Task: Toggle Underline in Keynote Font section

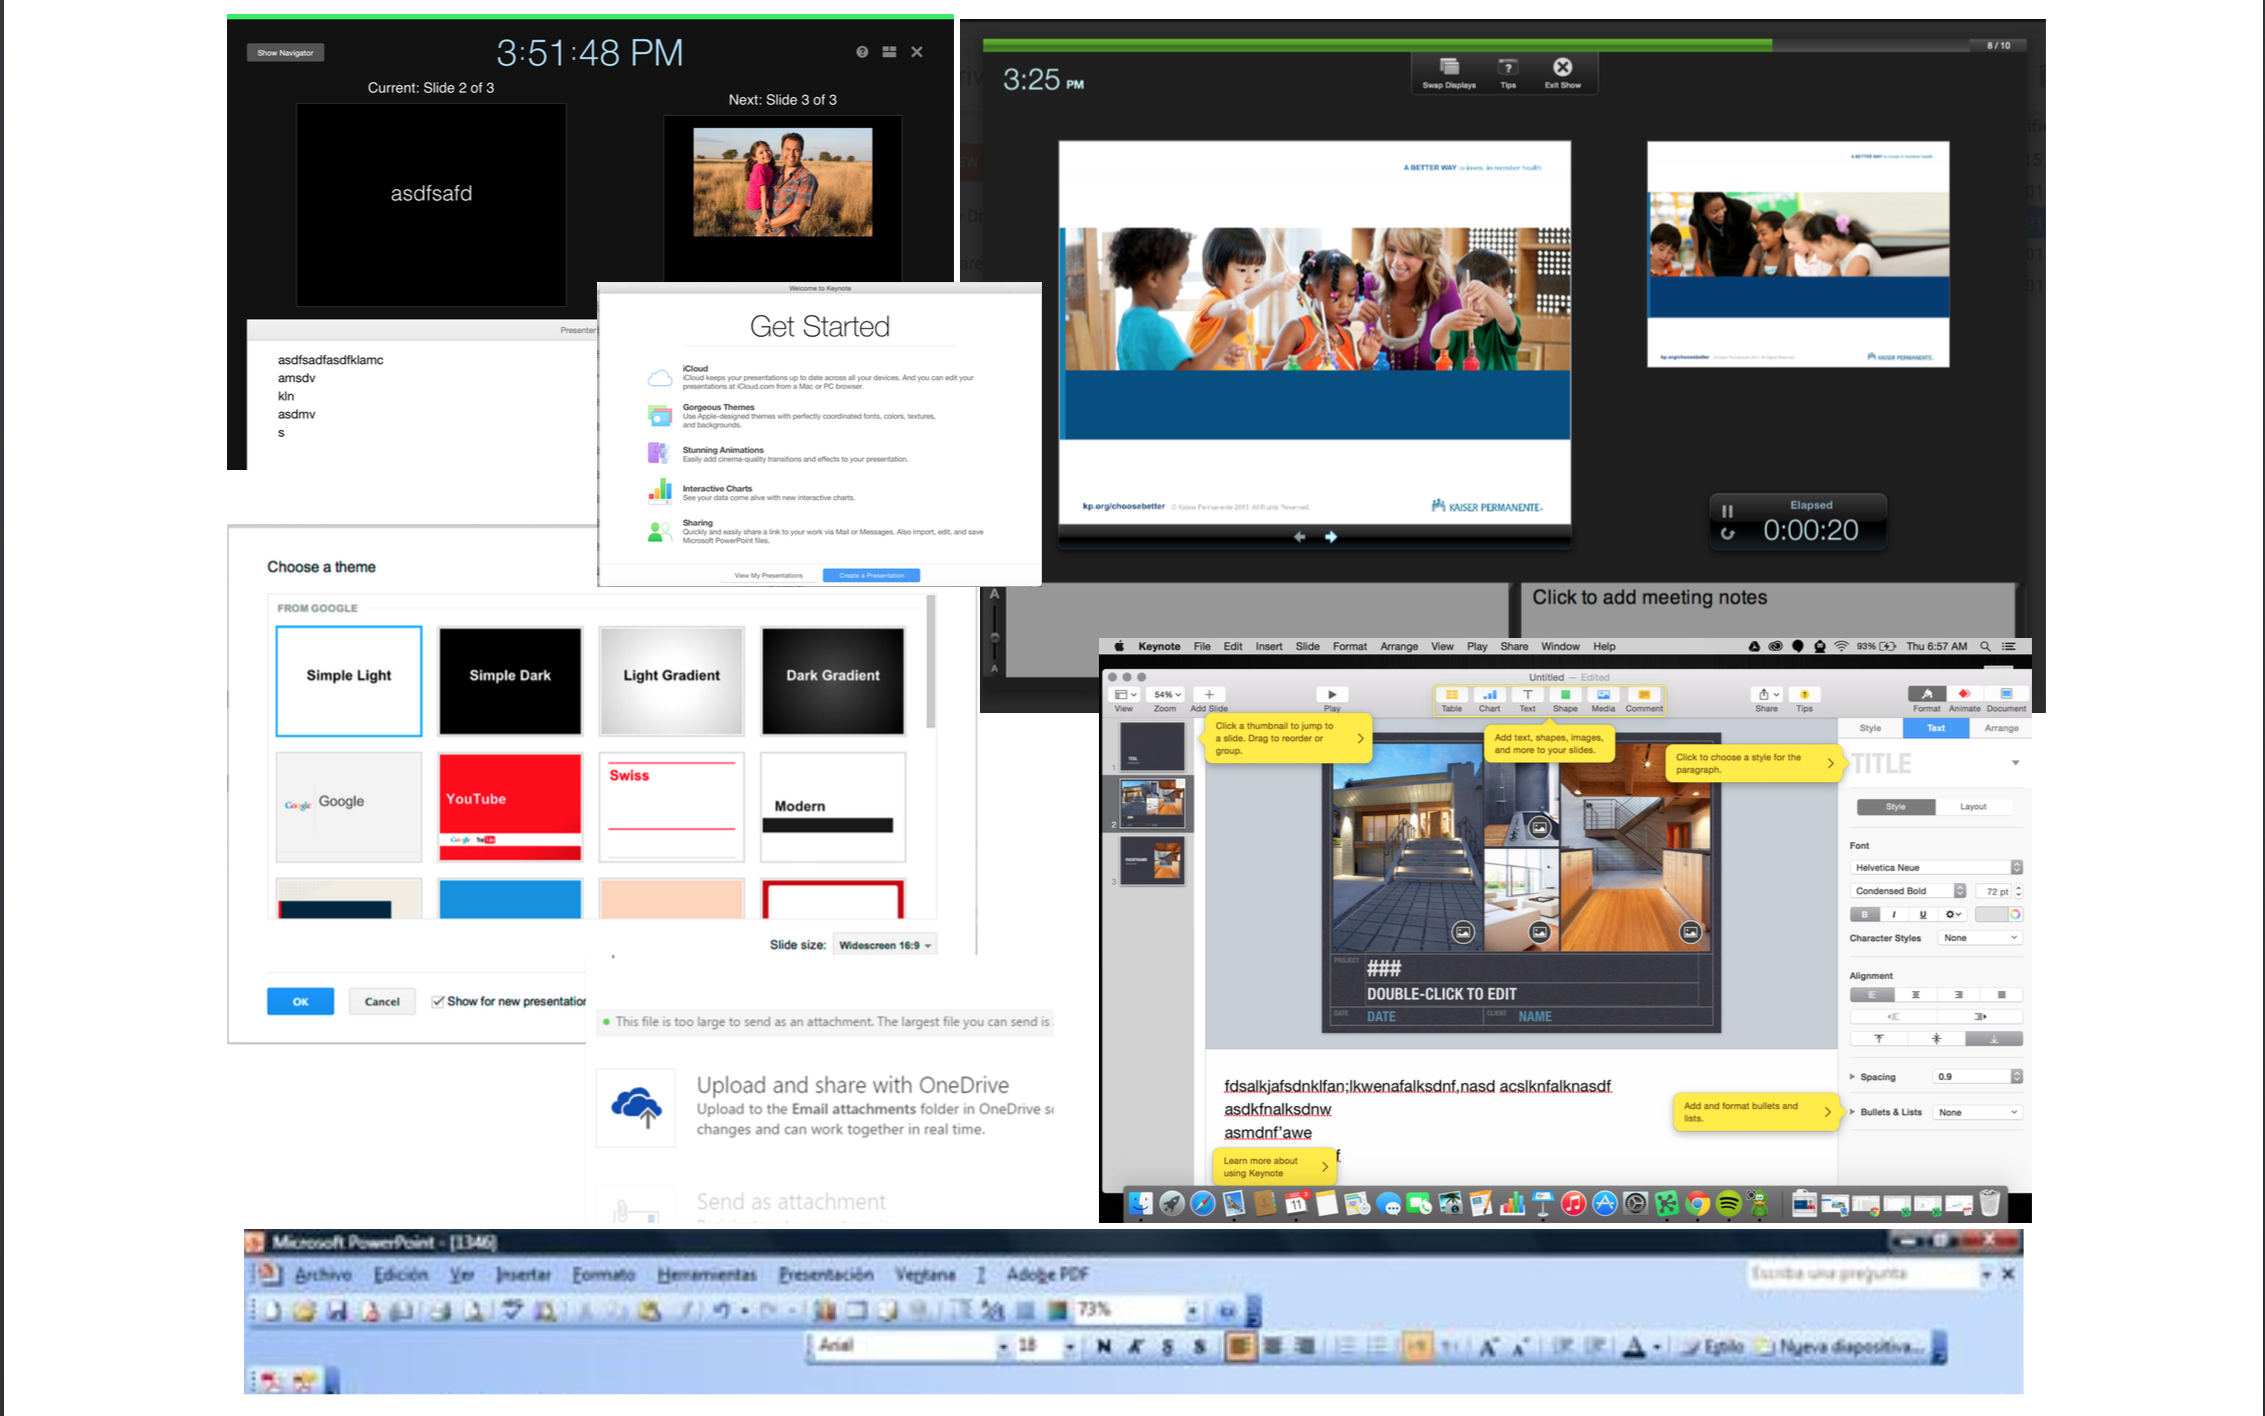Action: point(1922,914)
